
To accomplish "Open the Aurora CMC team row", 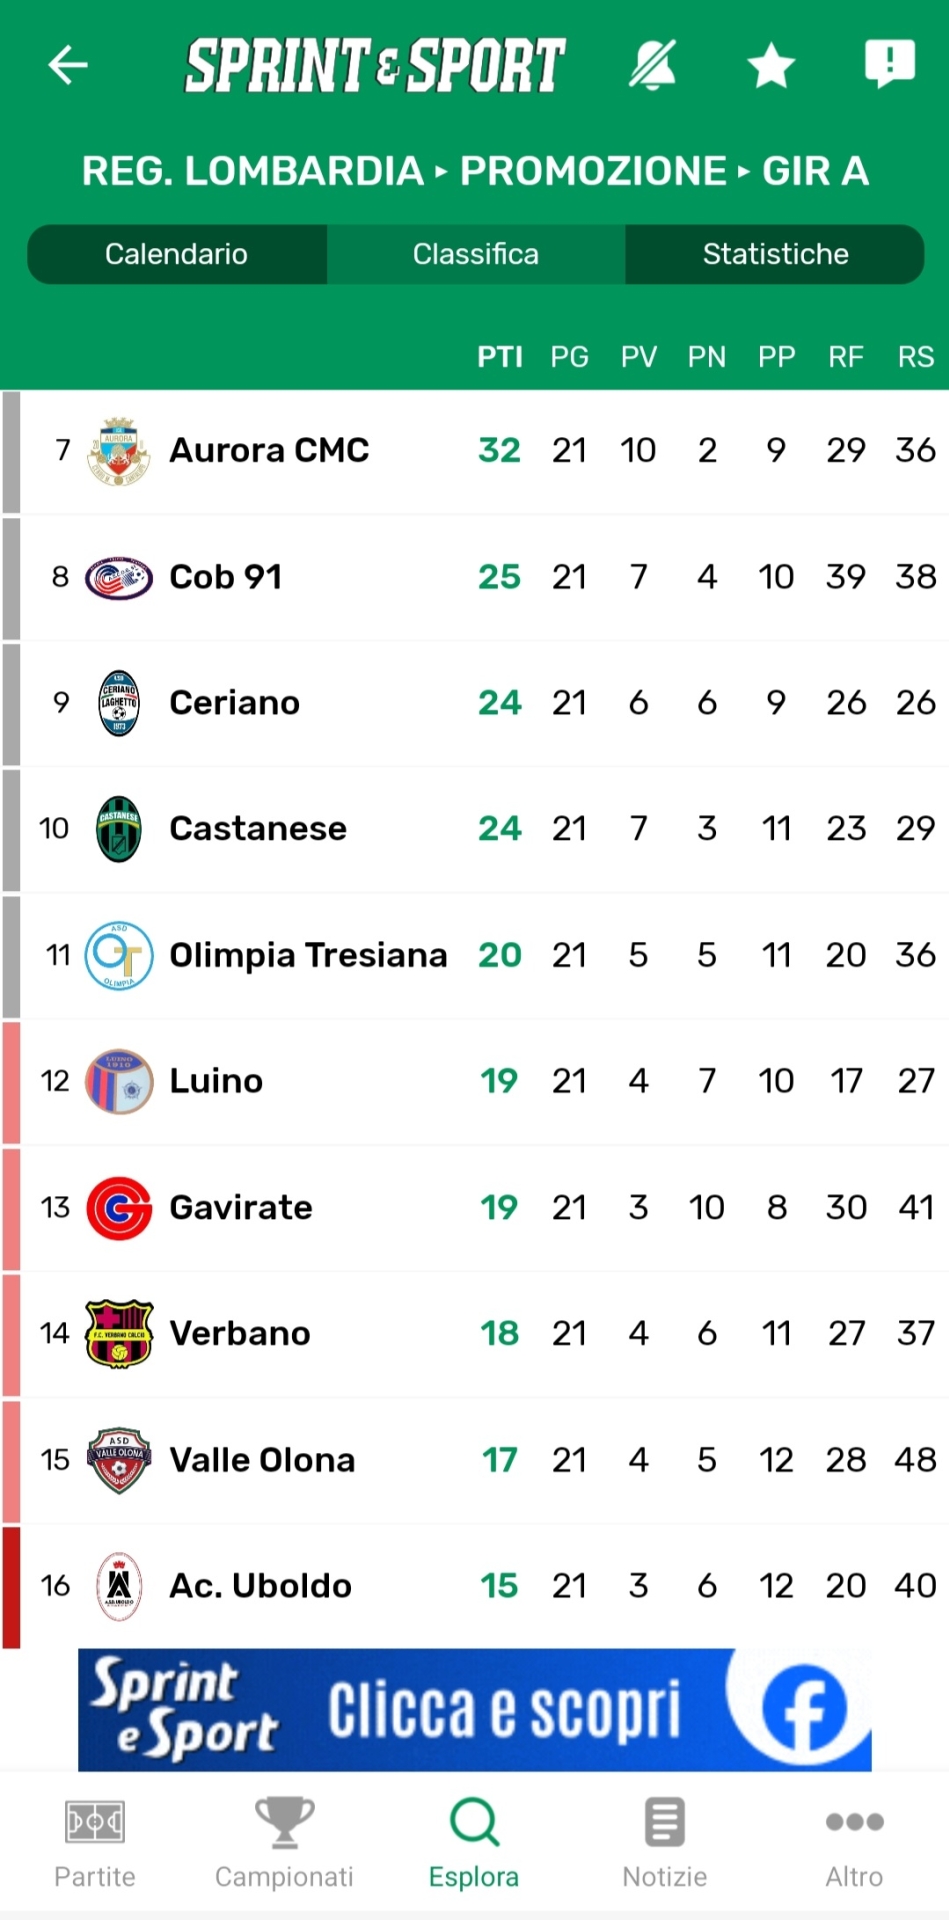I will [x=269, y=451].
